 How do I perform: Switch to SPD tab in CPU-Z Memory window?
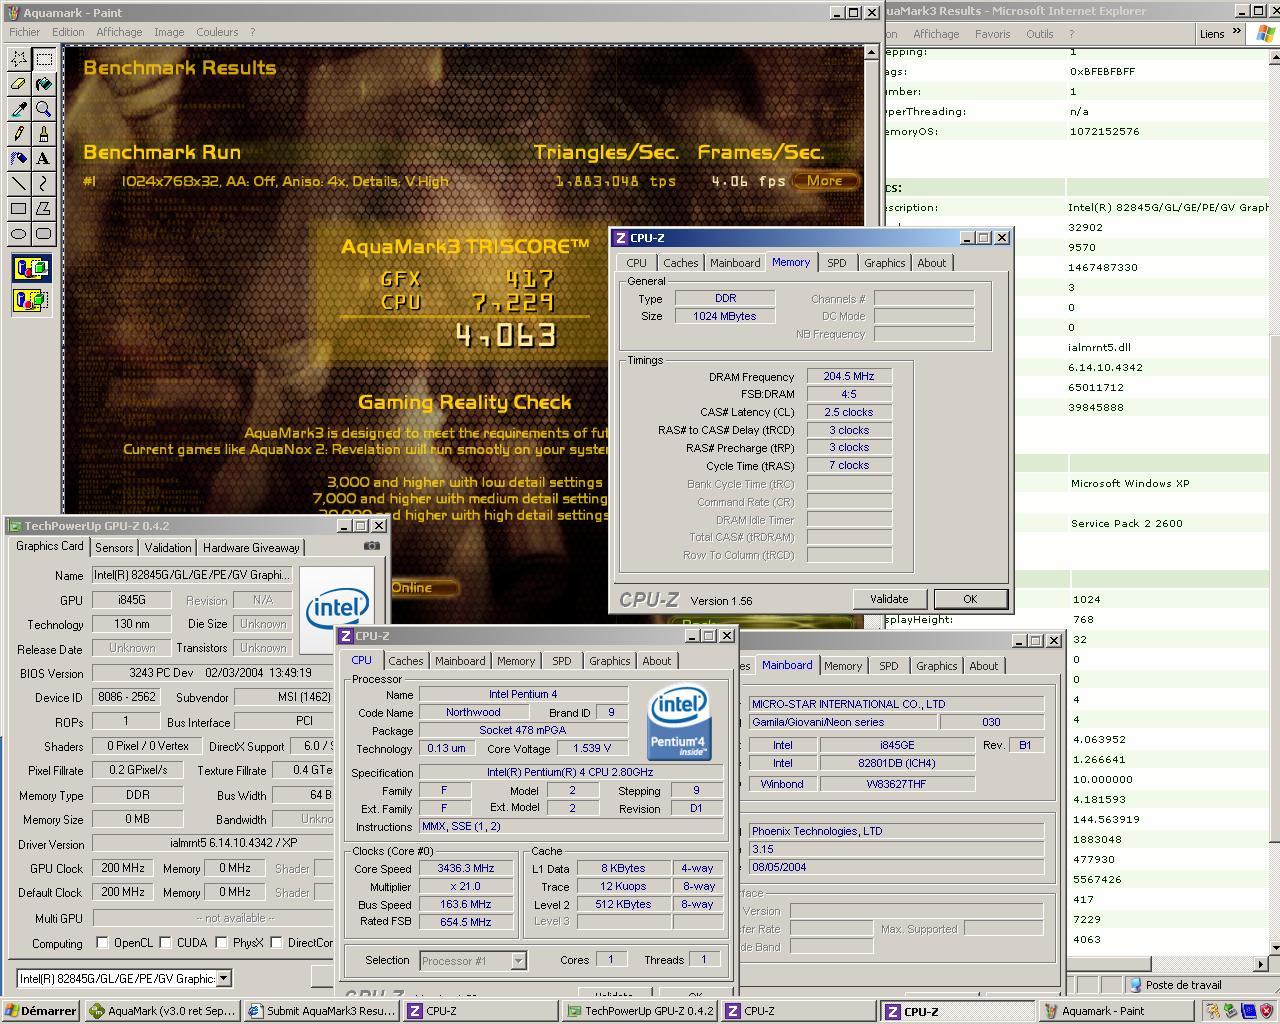coord(836,263)
